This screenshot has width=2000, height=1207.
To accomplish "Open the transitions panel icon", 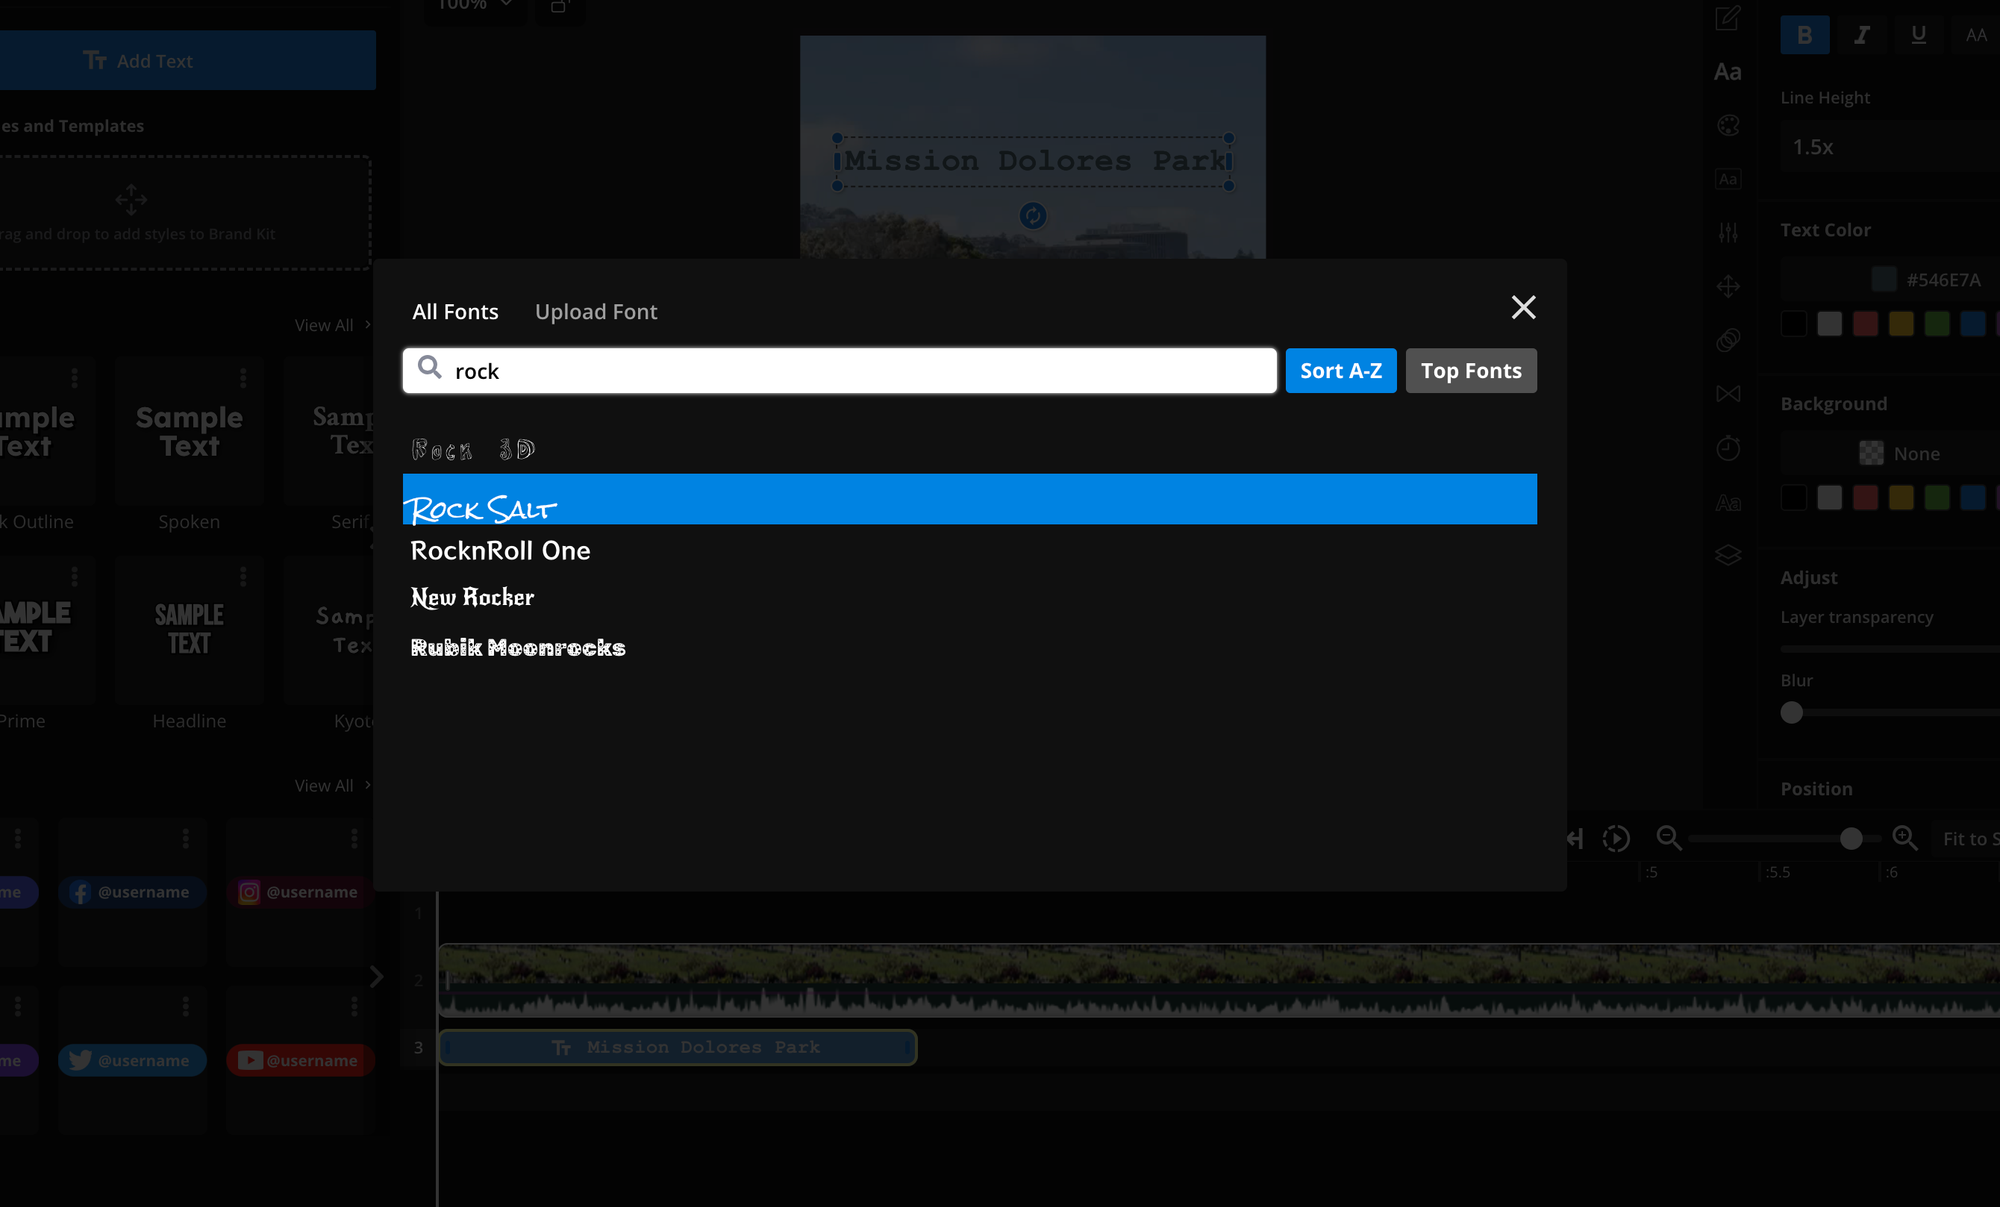I will coord(1729,393).
